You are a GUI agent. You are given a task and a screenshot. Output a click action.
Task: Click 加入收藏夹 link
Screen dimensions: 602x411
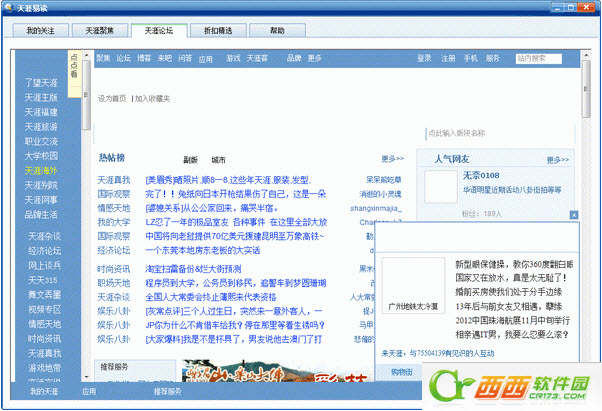click(152, 99)
